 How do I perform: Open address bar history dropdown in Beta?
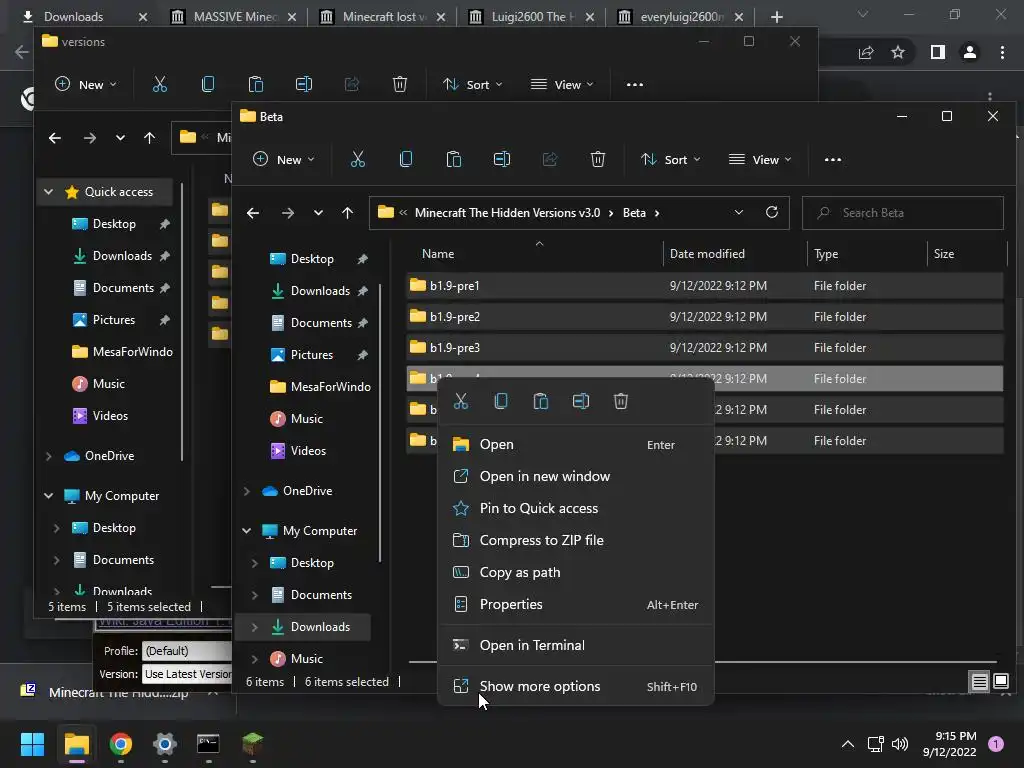[739, 212]
